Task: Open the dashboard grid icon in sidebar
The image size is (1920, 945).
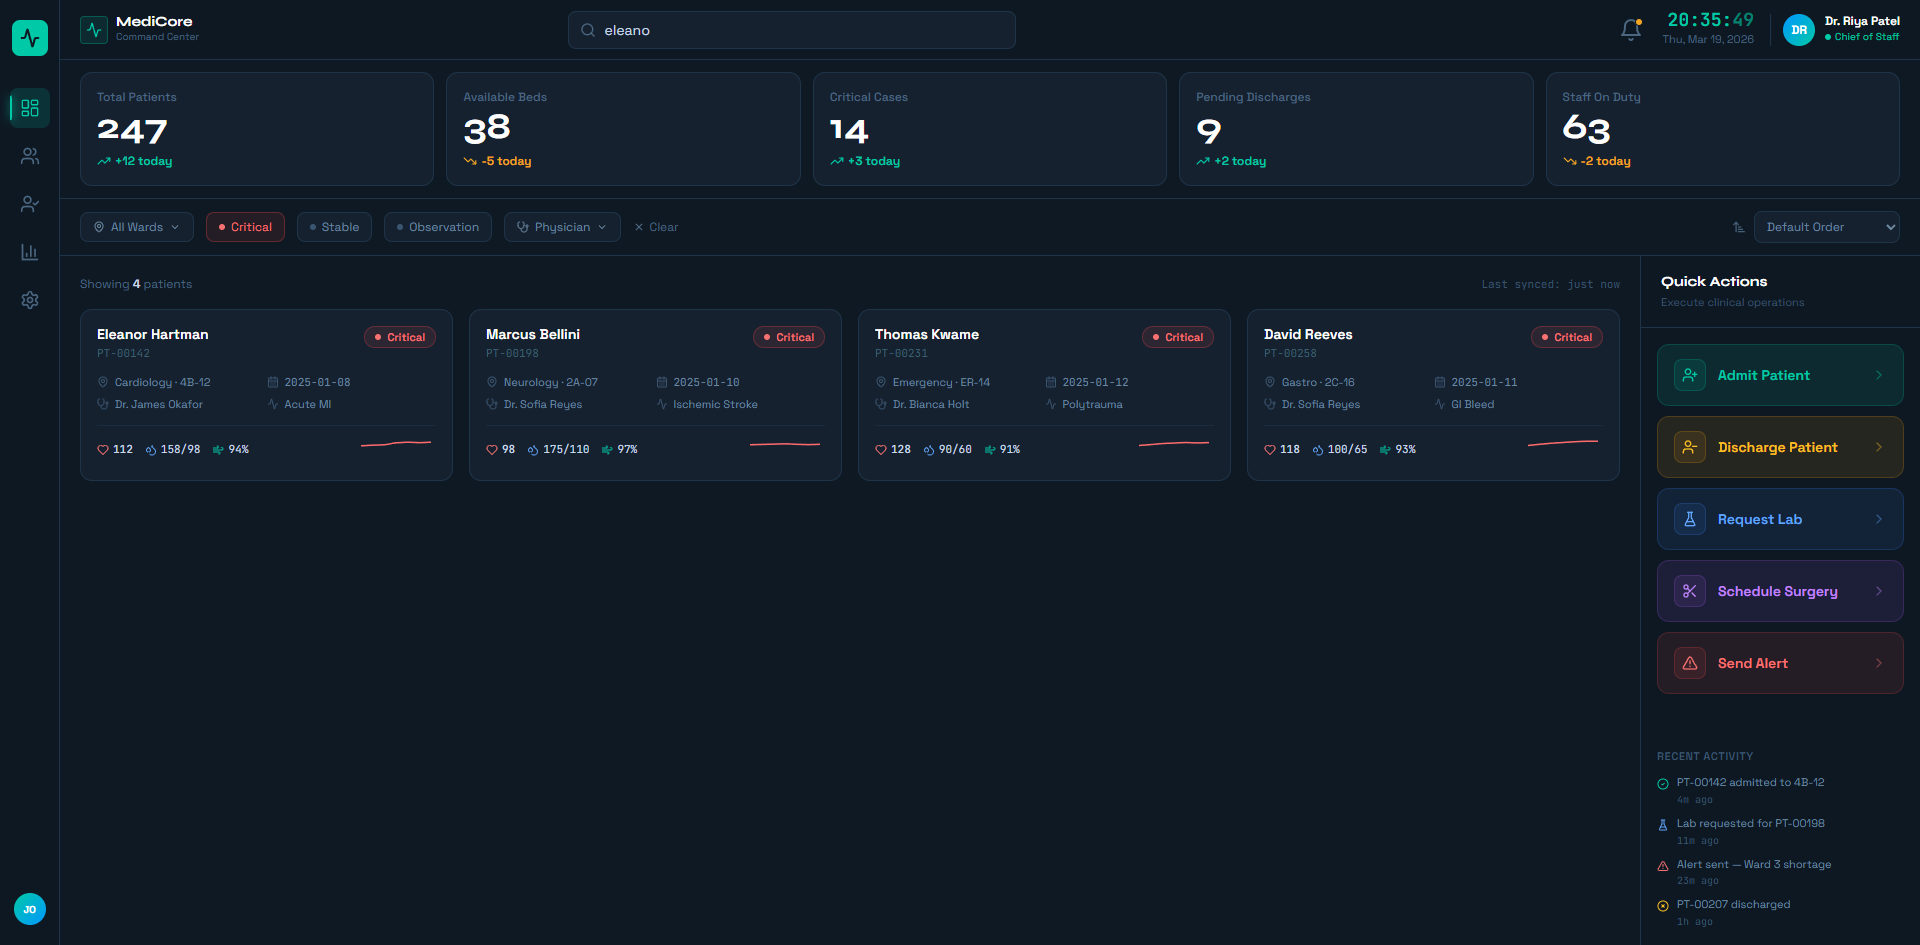Action: [x=30, y=108]
